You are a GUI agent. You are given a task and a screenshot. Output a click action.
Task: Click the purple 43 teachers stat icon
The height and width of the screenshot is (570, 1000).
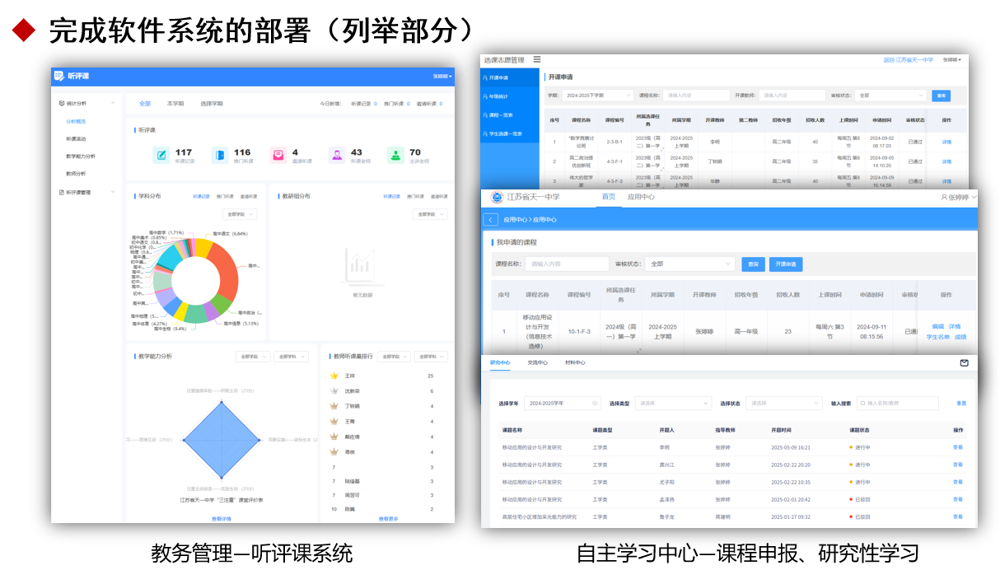[337, 155]
